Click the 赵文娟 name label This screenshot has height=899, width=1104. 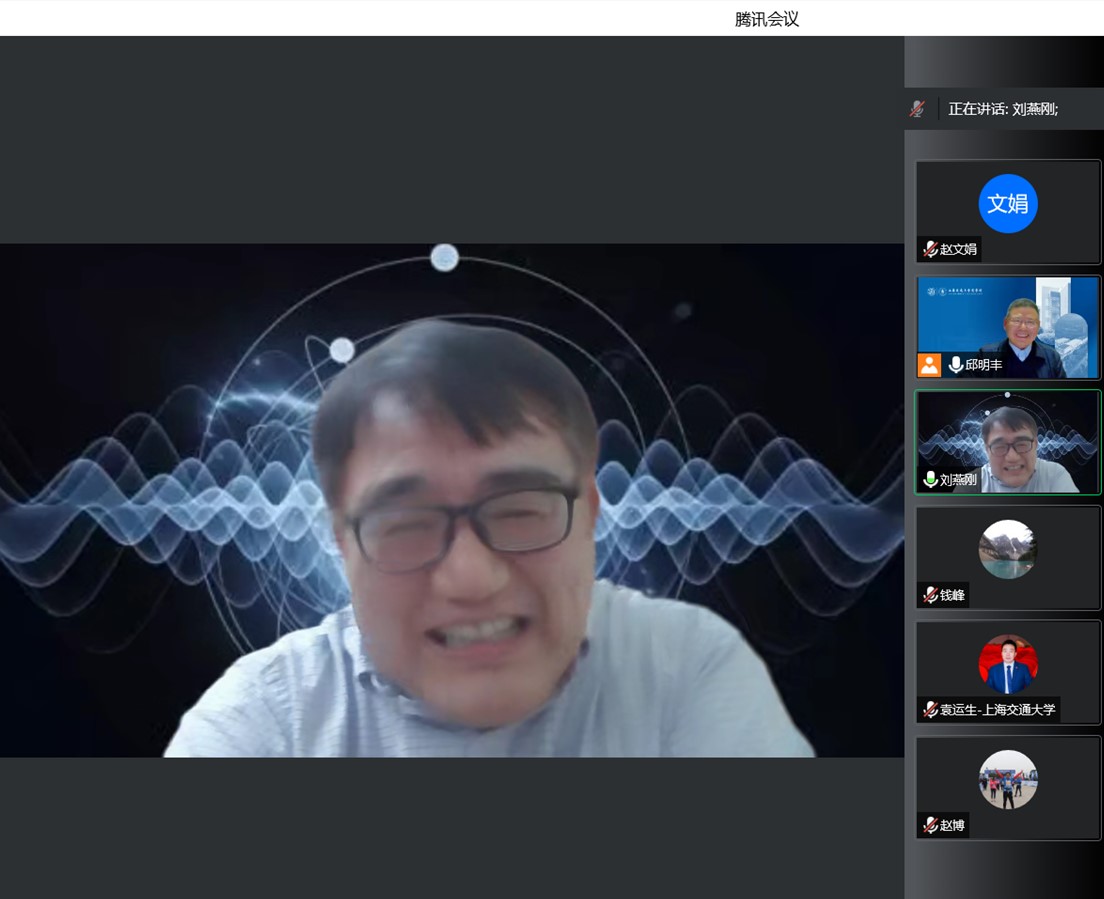pos(958,249)
